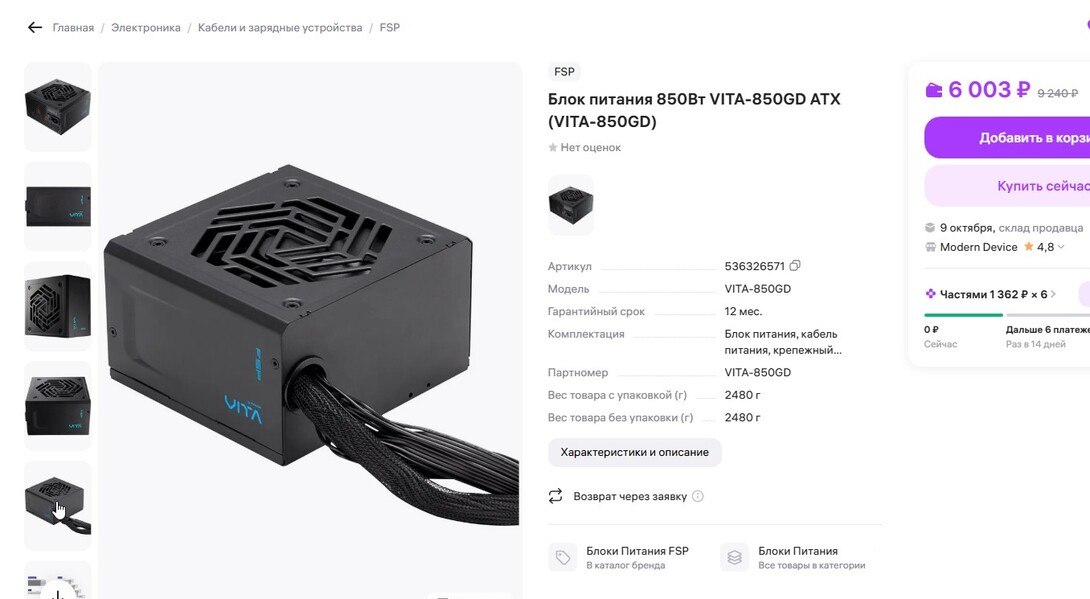Select the second side-view thumbnail
The image size is (1090, 599).
58,206
